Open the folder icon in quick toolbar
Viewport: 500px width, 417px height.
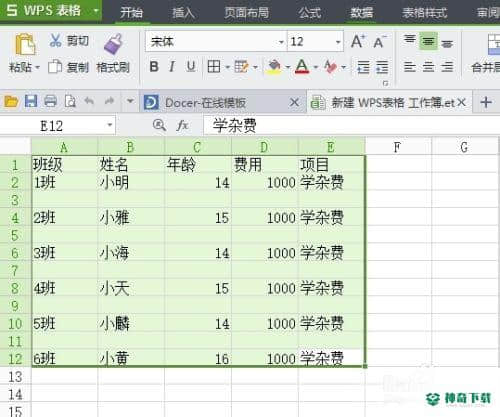pos(11,101)
